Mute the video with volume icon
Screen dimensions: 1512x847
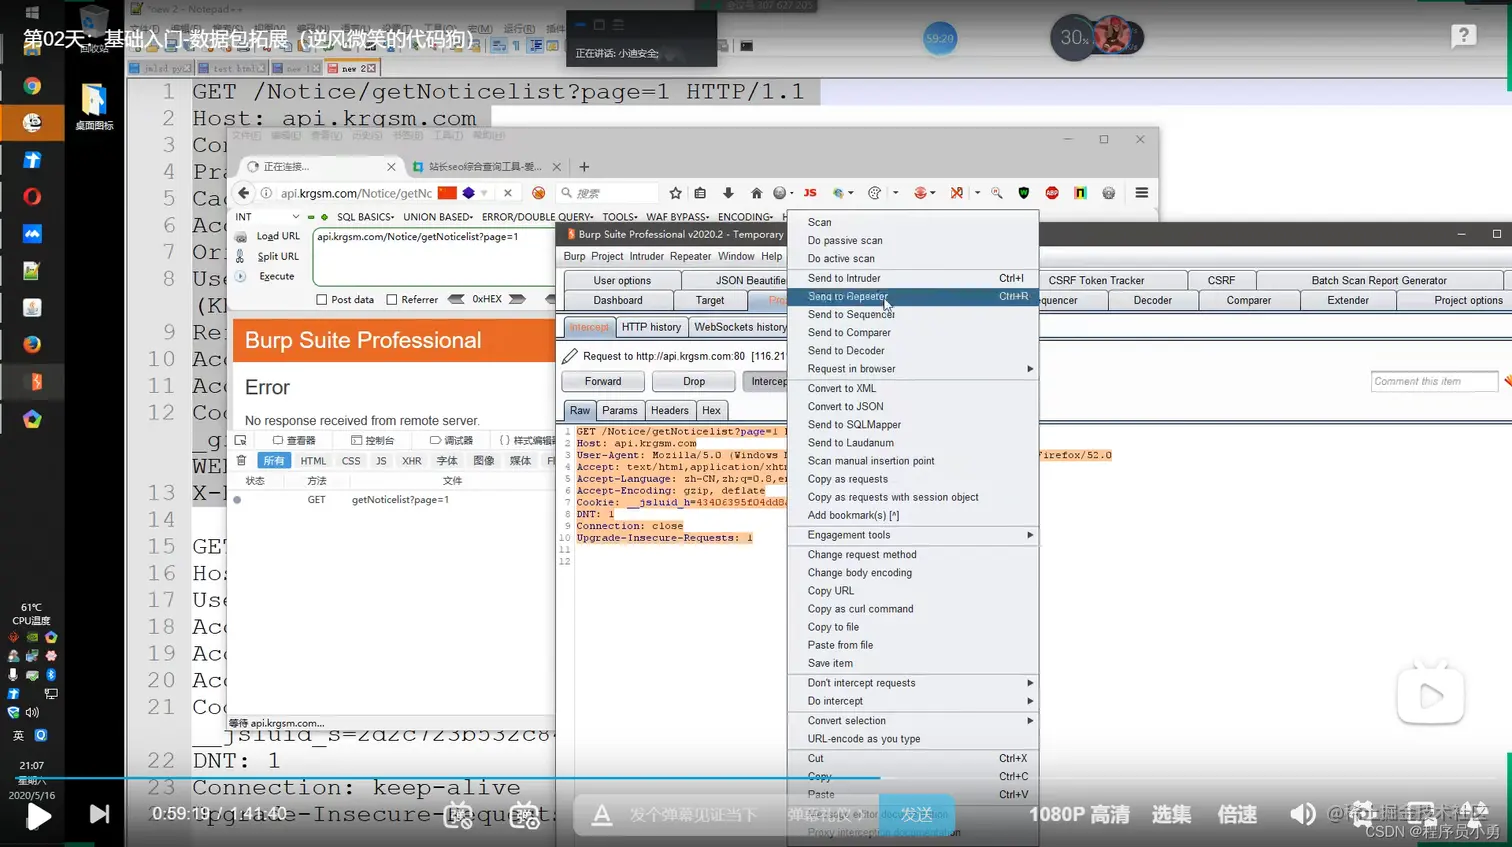(x=1302, y=814)
